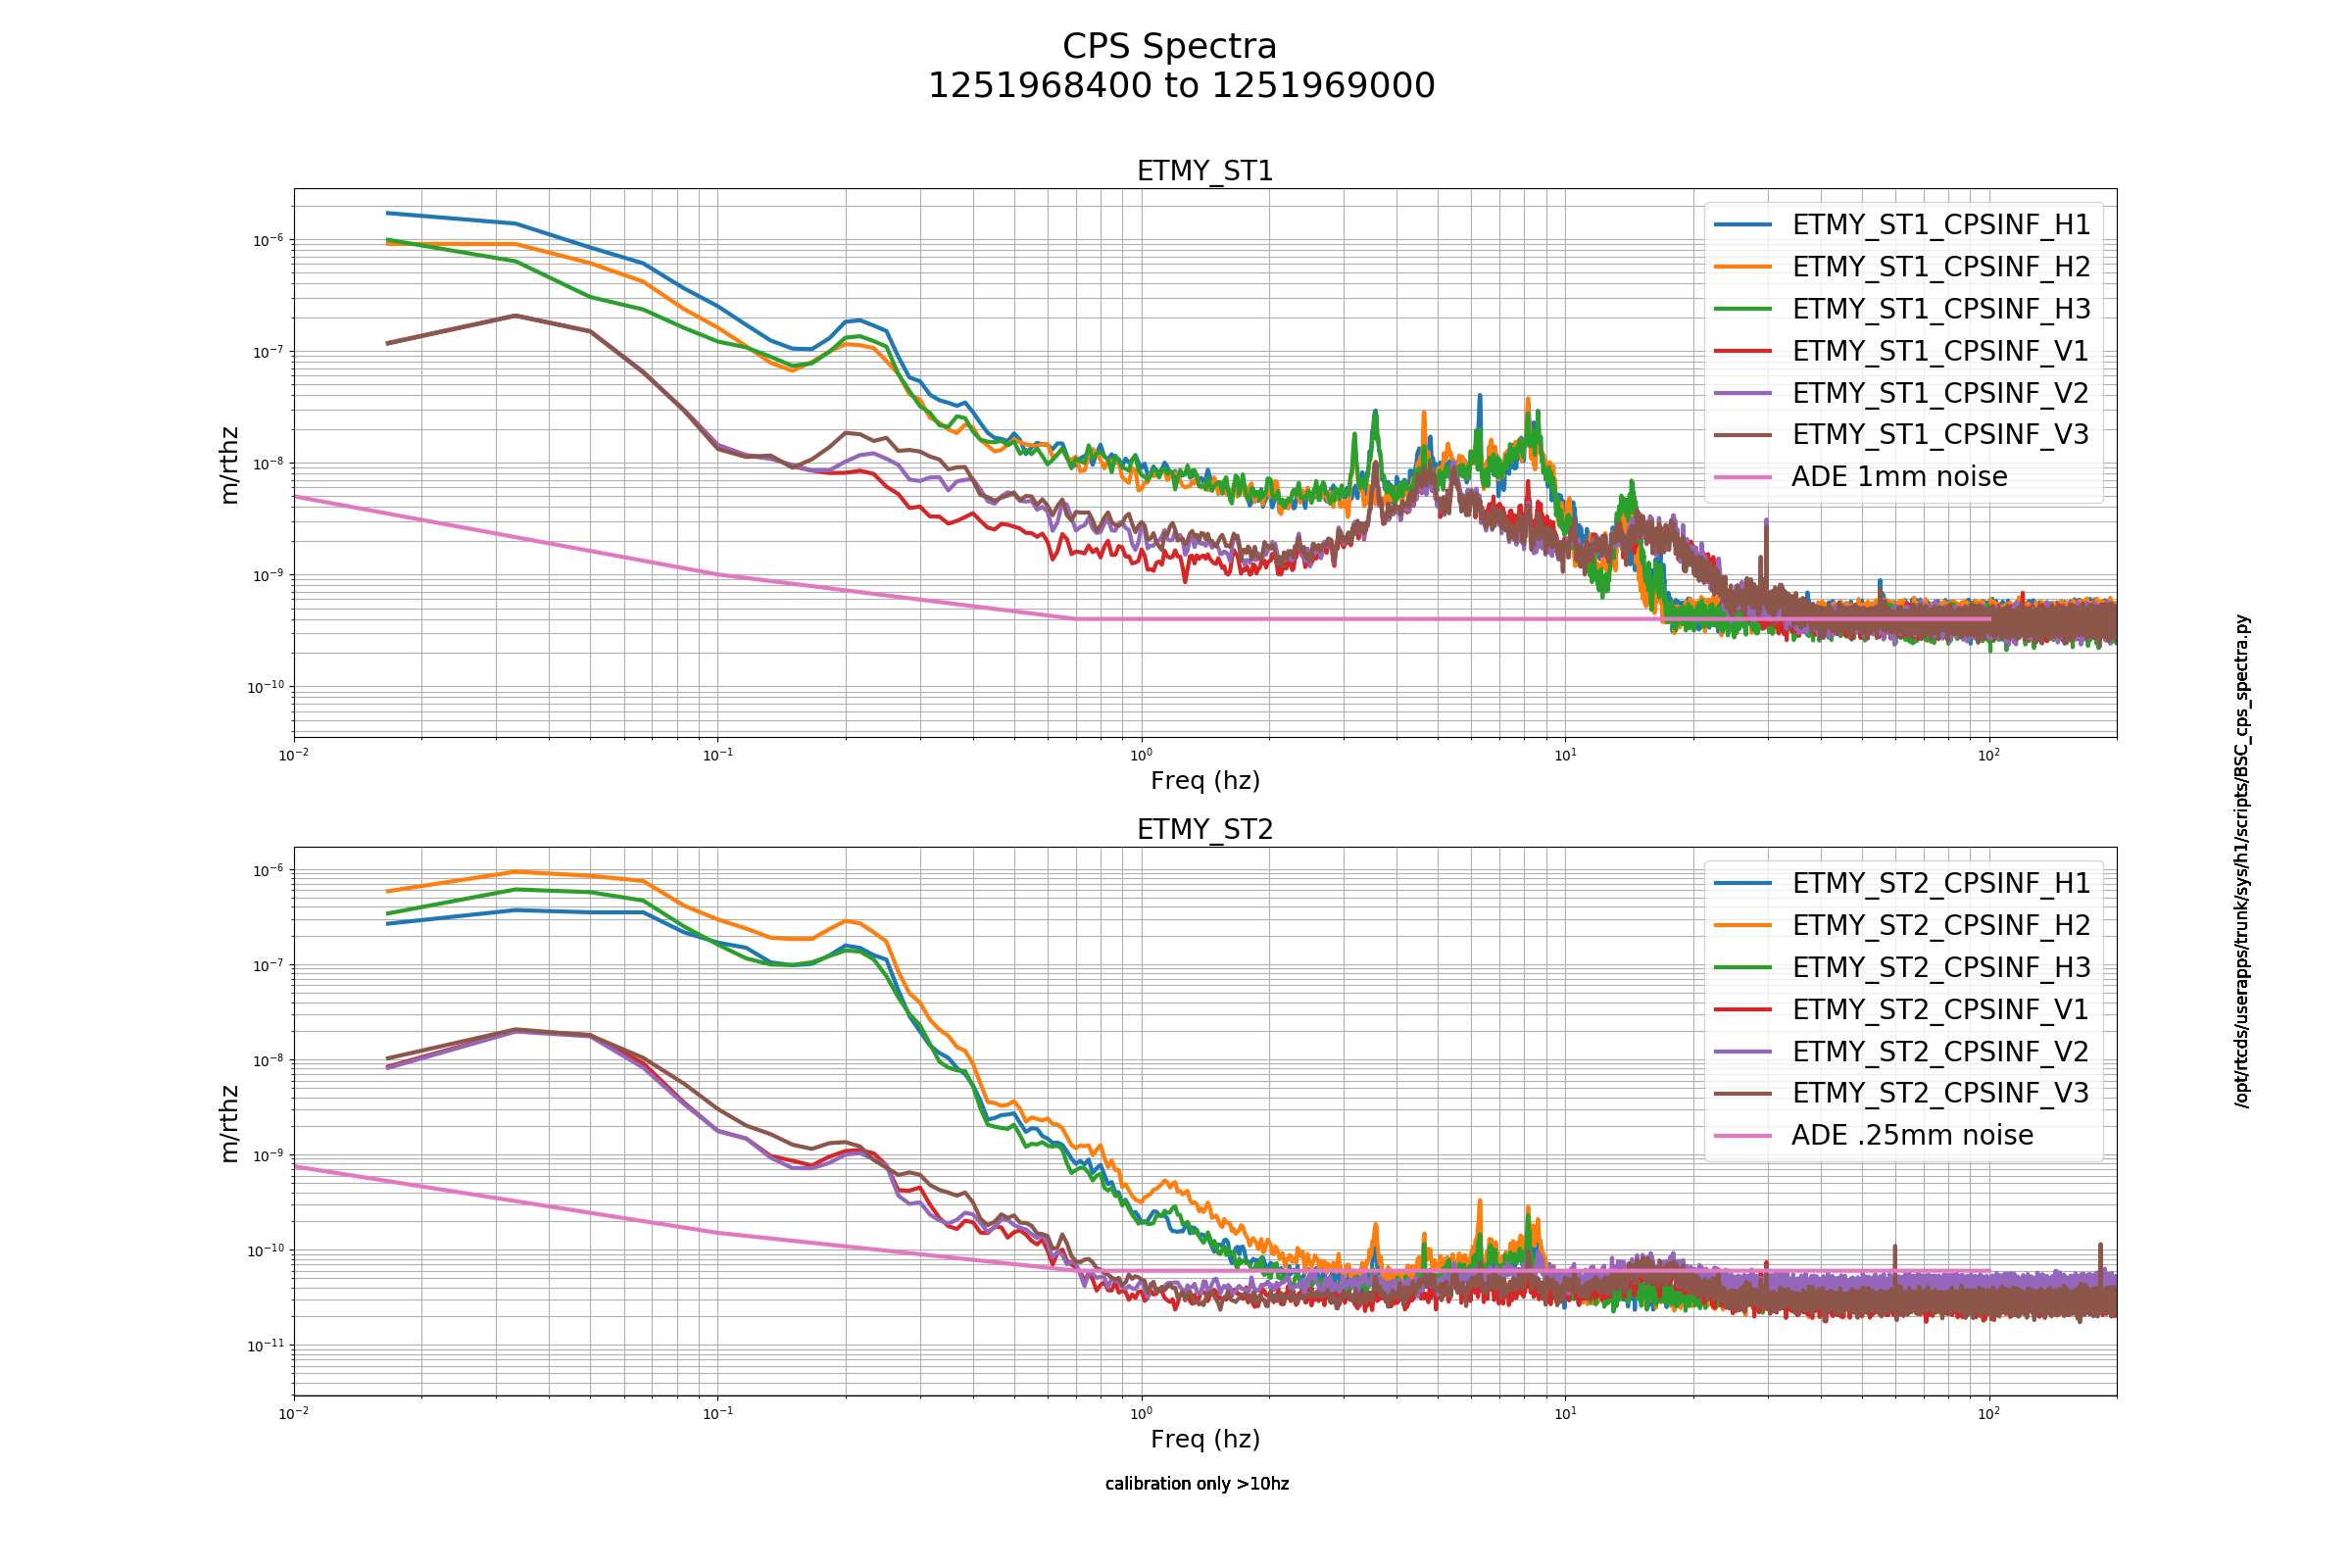Click the "ETMY_ST1" subplot title
The image size is (2352, 1568).
tap(1205, 171)
